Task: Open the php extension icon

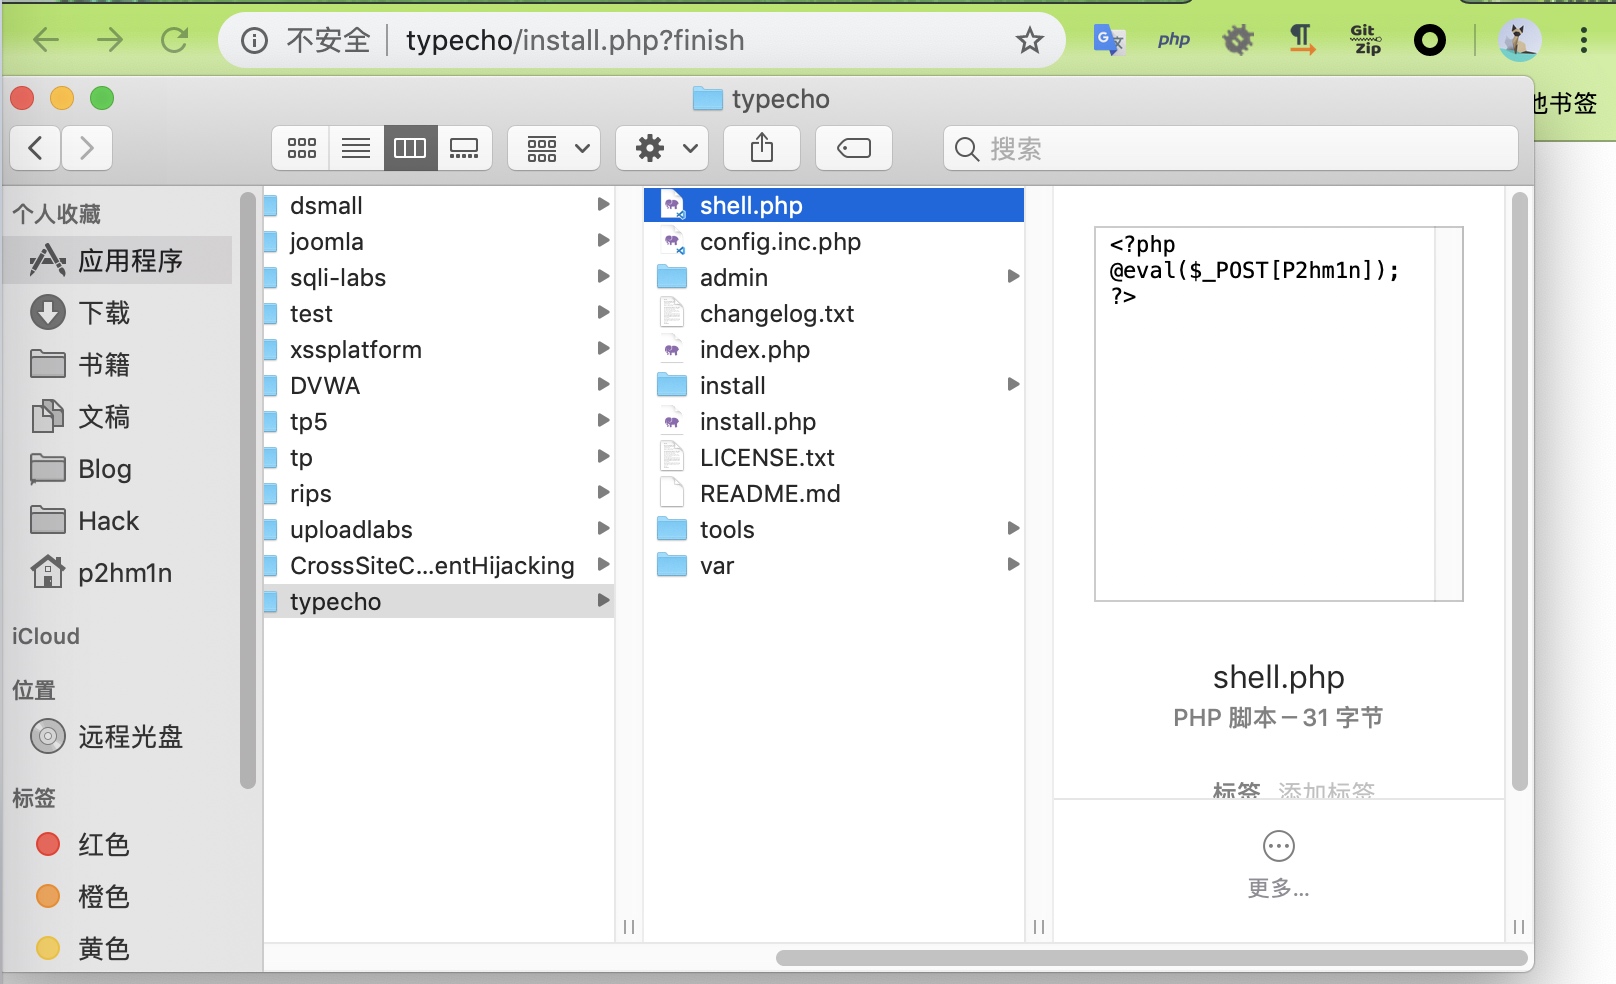Action: tap(1174, 40)
